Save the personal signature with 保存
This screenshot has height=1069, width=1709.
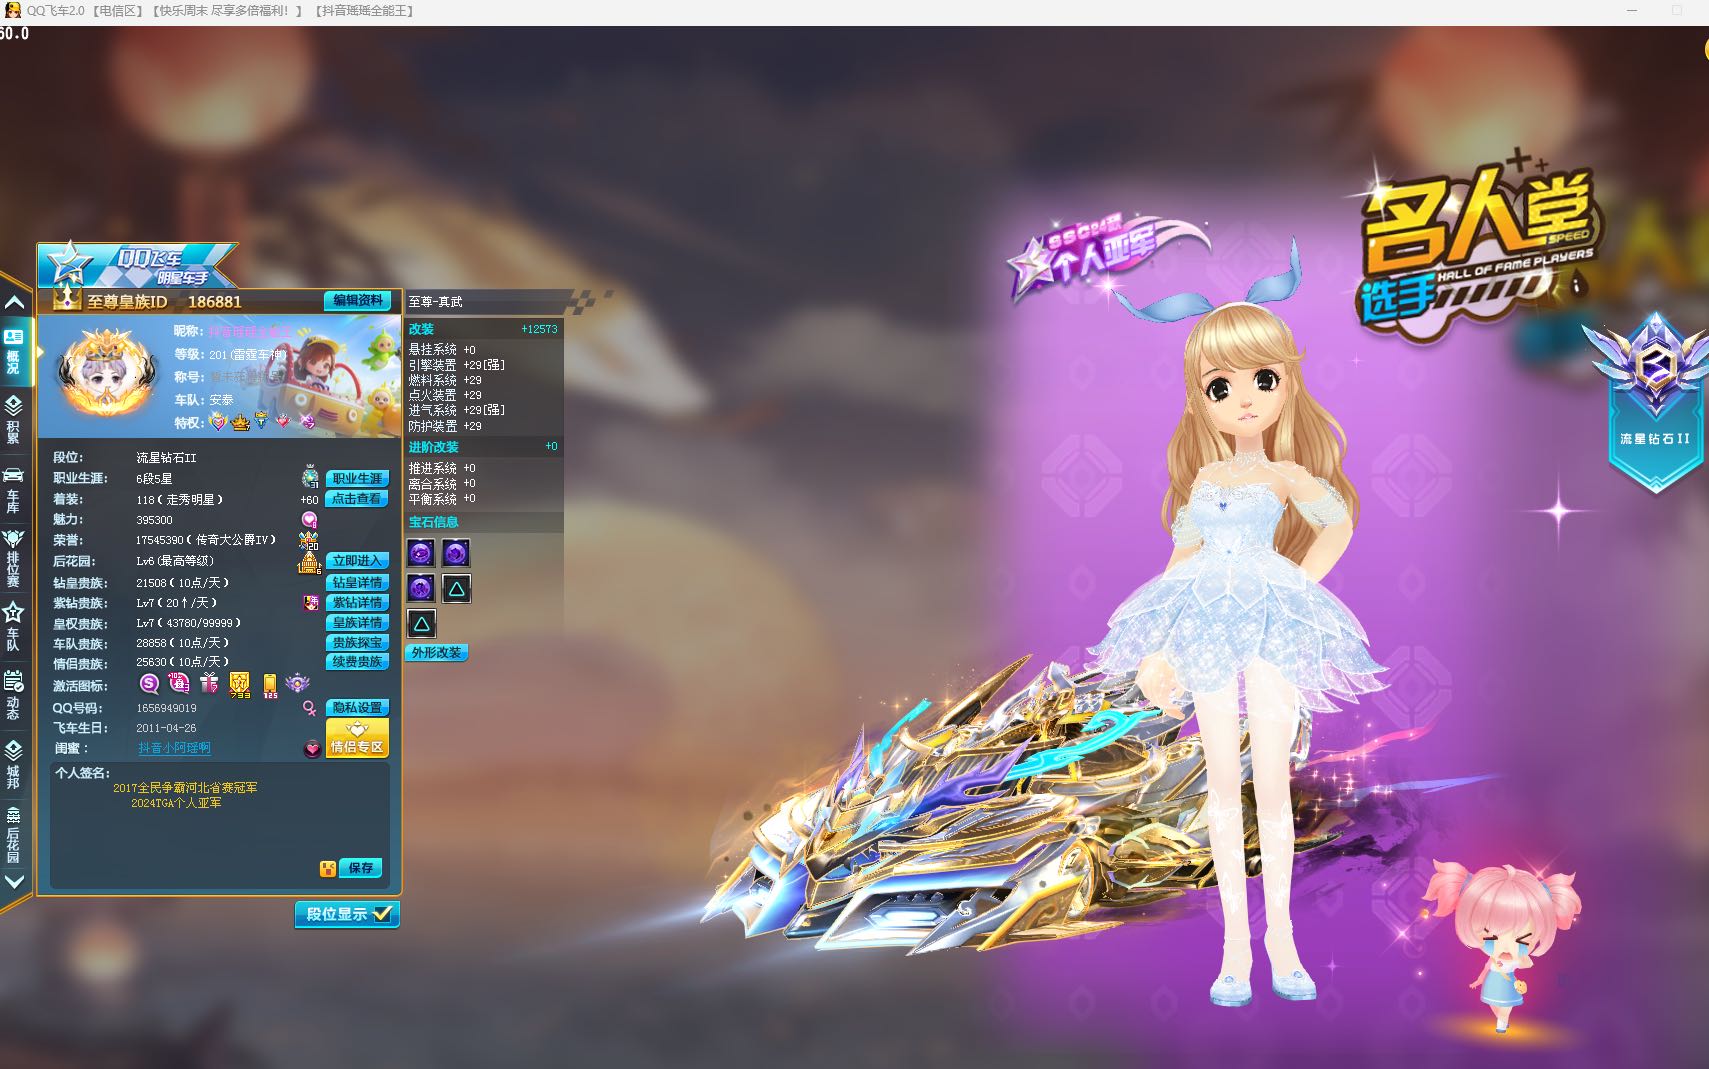click(361, 868)
